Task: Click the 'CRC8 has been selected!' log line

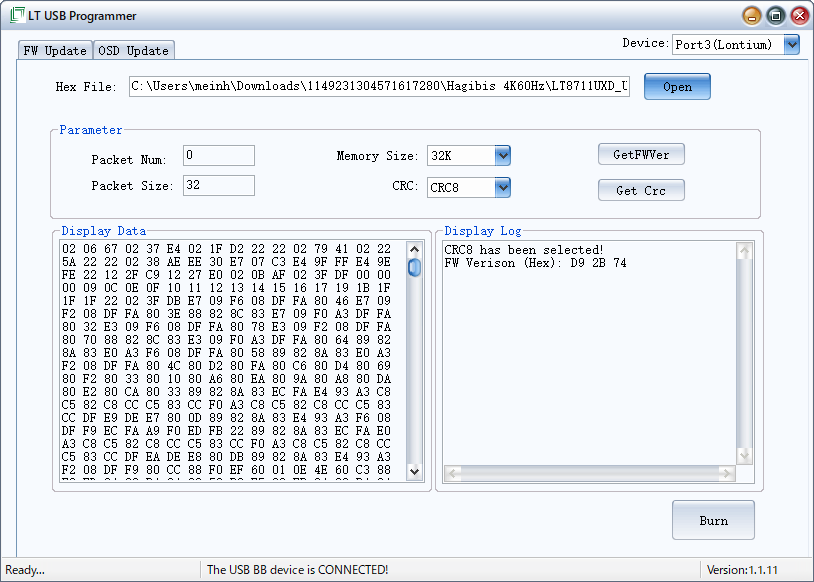Action: [x=523, y=250]
